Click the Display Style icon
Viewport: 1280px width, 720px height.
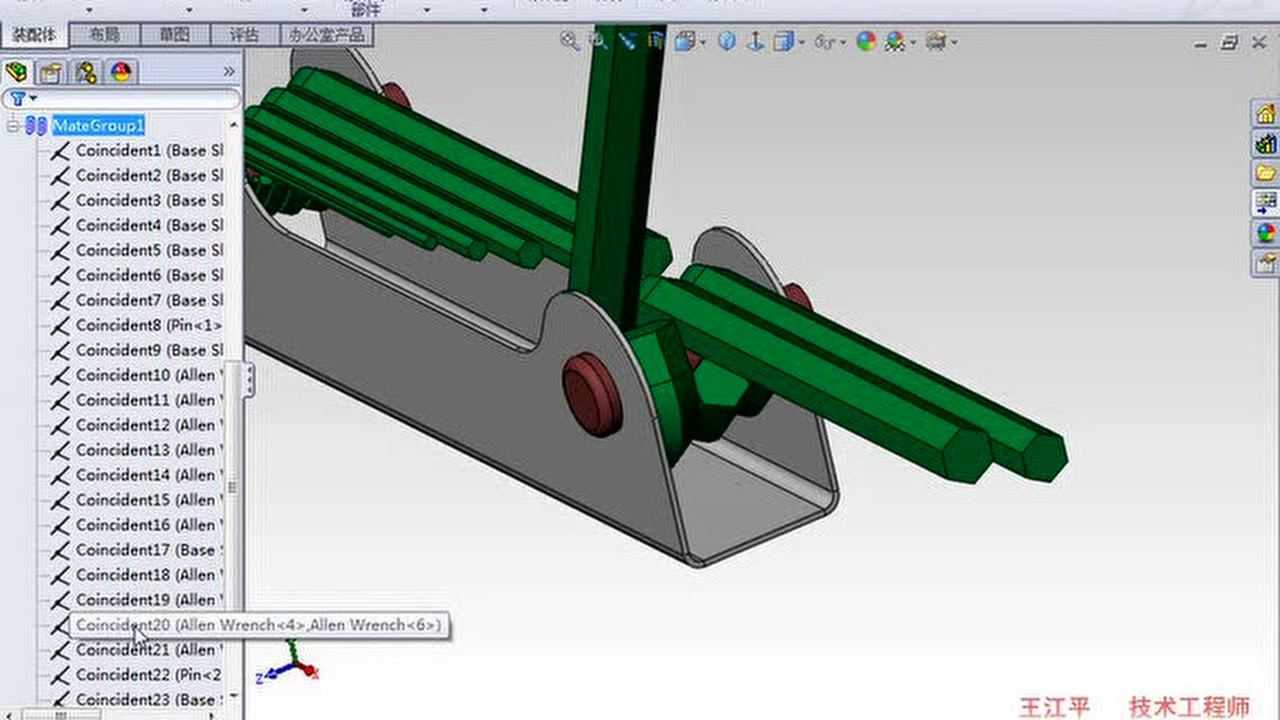783,41
